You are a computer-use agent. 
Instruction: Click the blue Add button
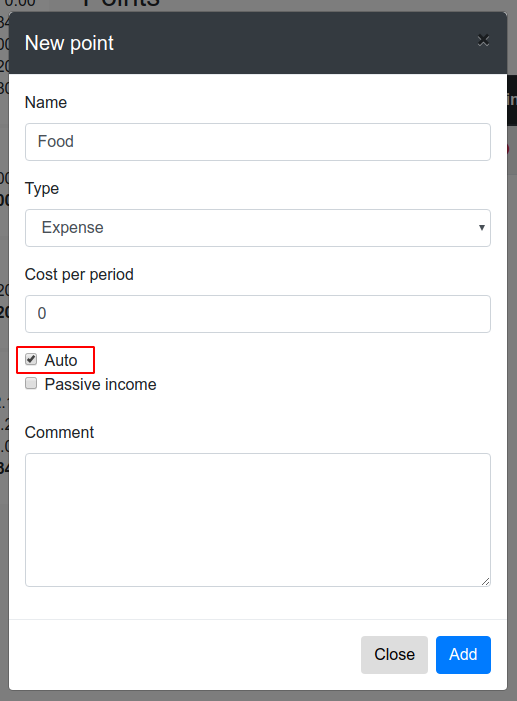(463, 655)
